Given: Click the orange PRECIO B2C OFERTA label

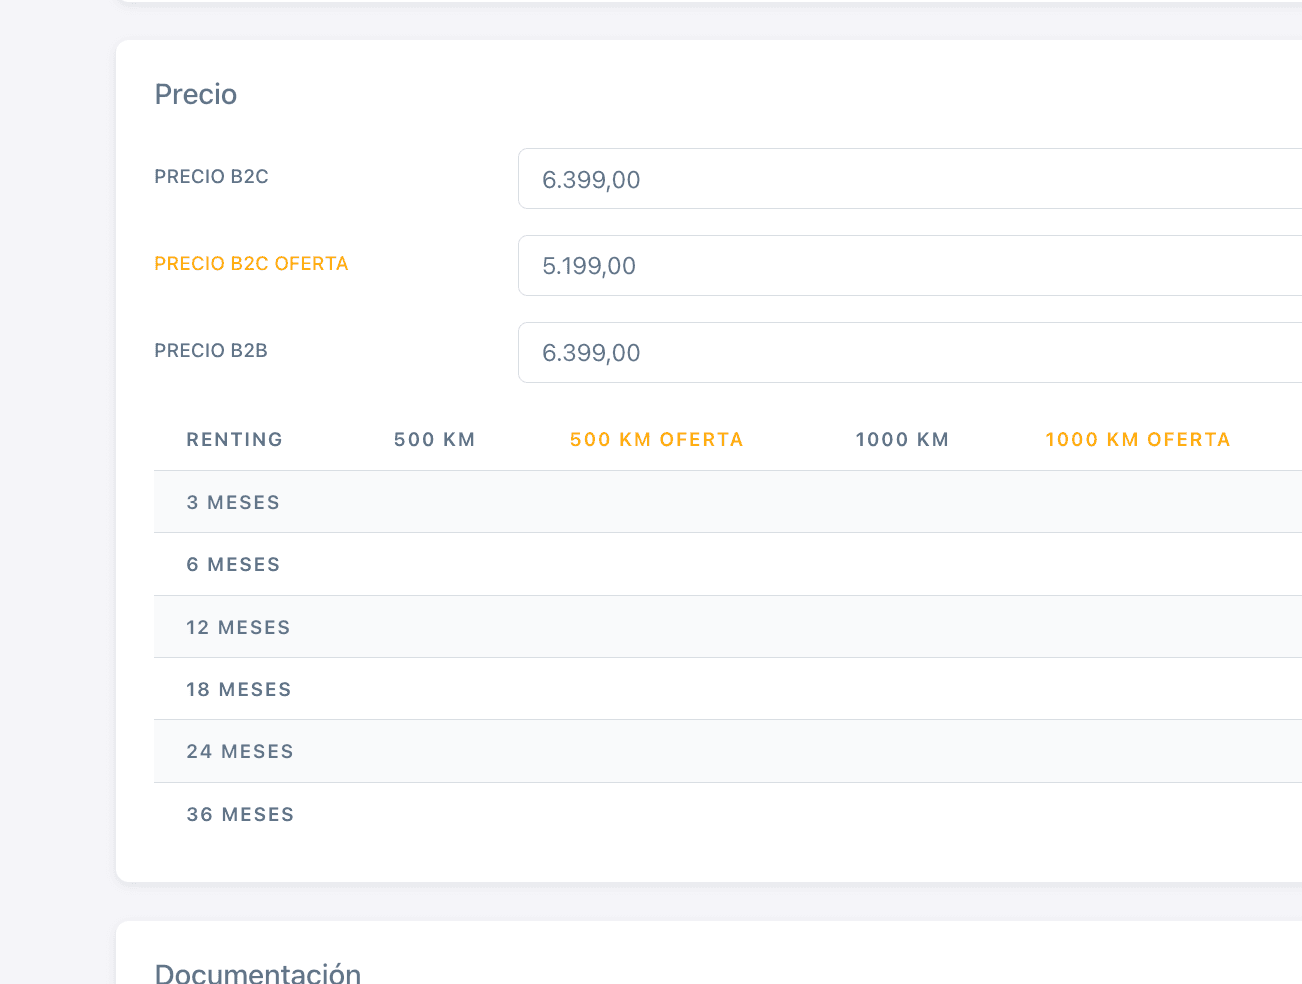Looking at the screenshot, I should 251,264.
